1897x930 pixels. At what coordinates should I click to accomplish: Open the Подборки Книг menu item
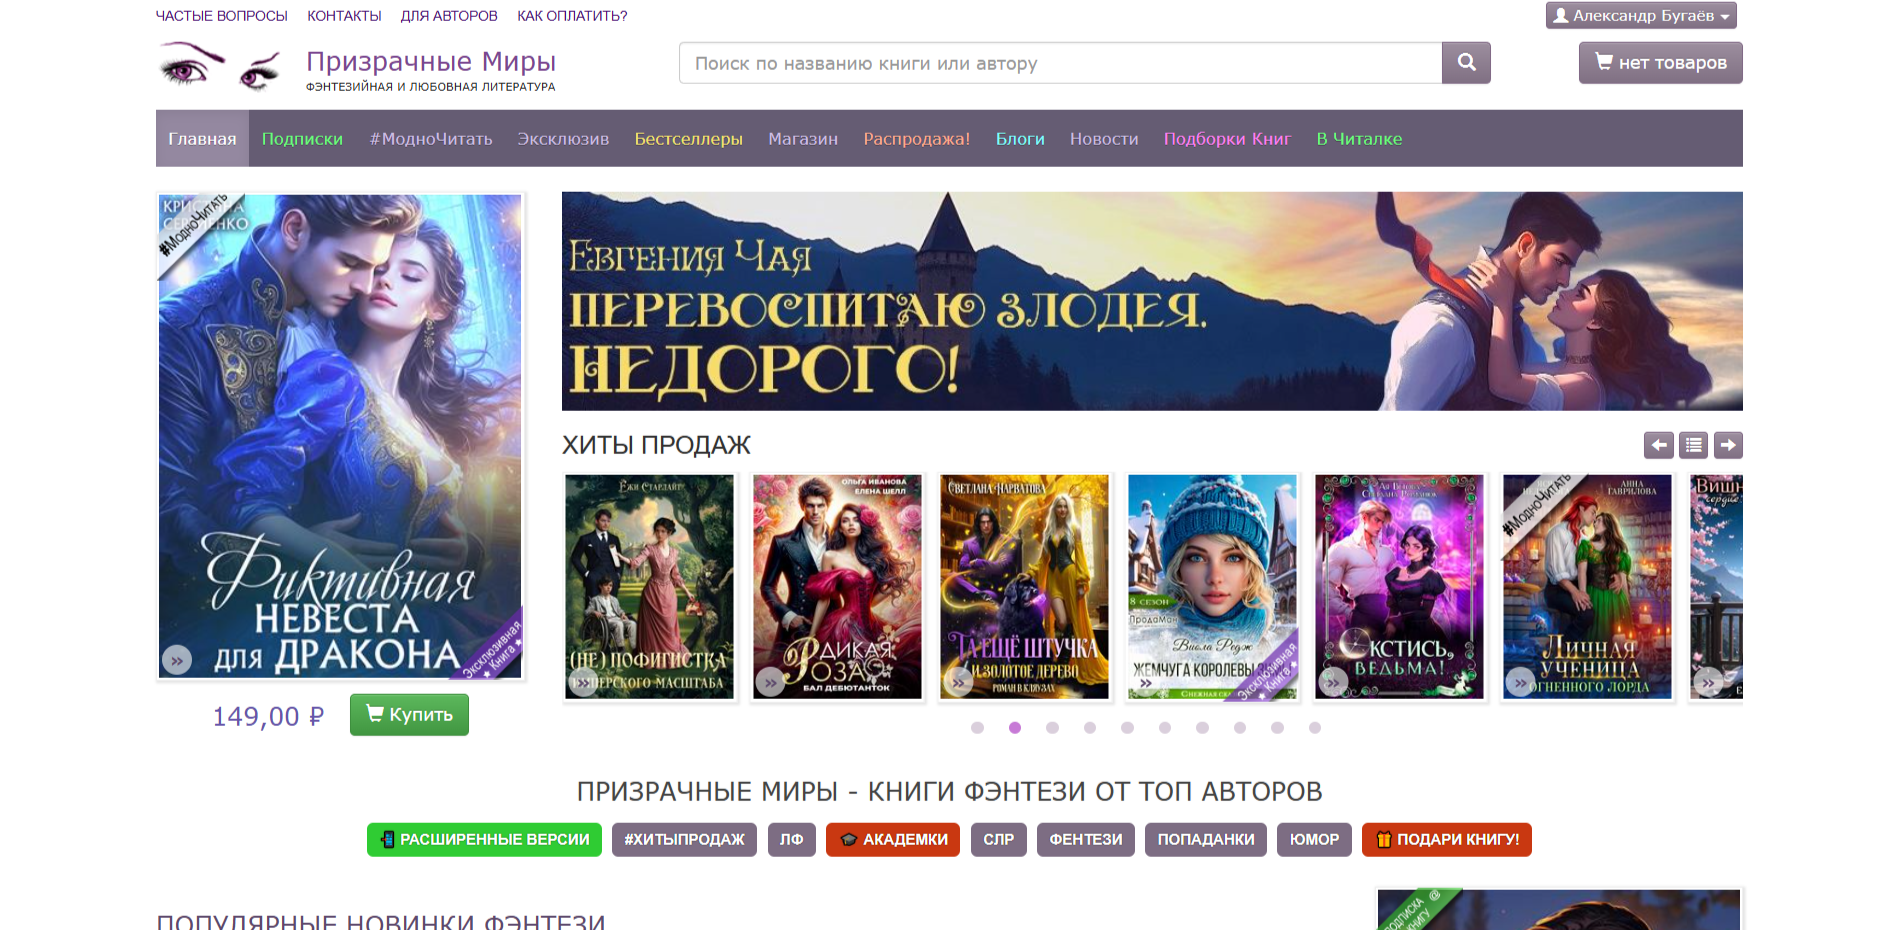pos(1227,138)
